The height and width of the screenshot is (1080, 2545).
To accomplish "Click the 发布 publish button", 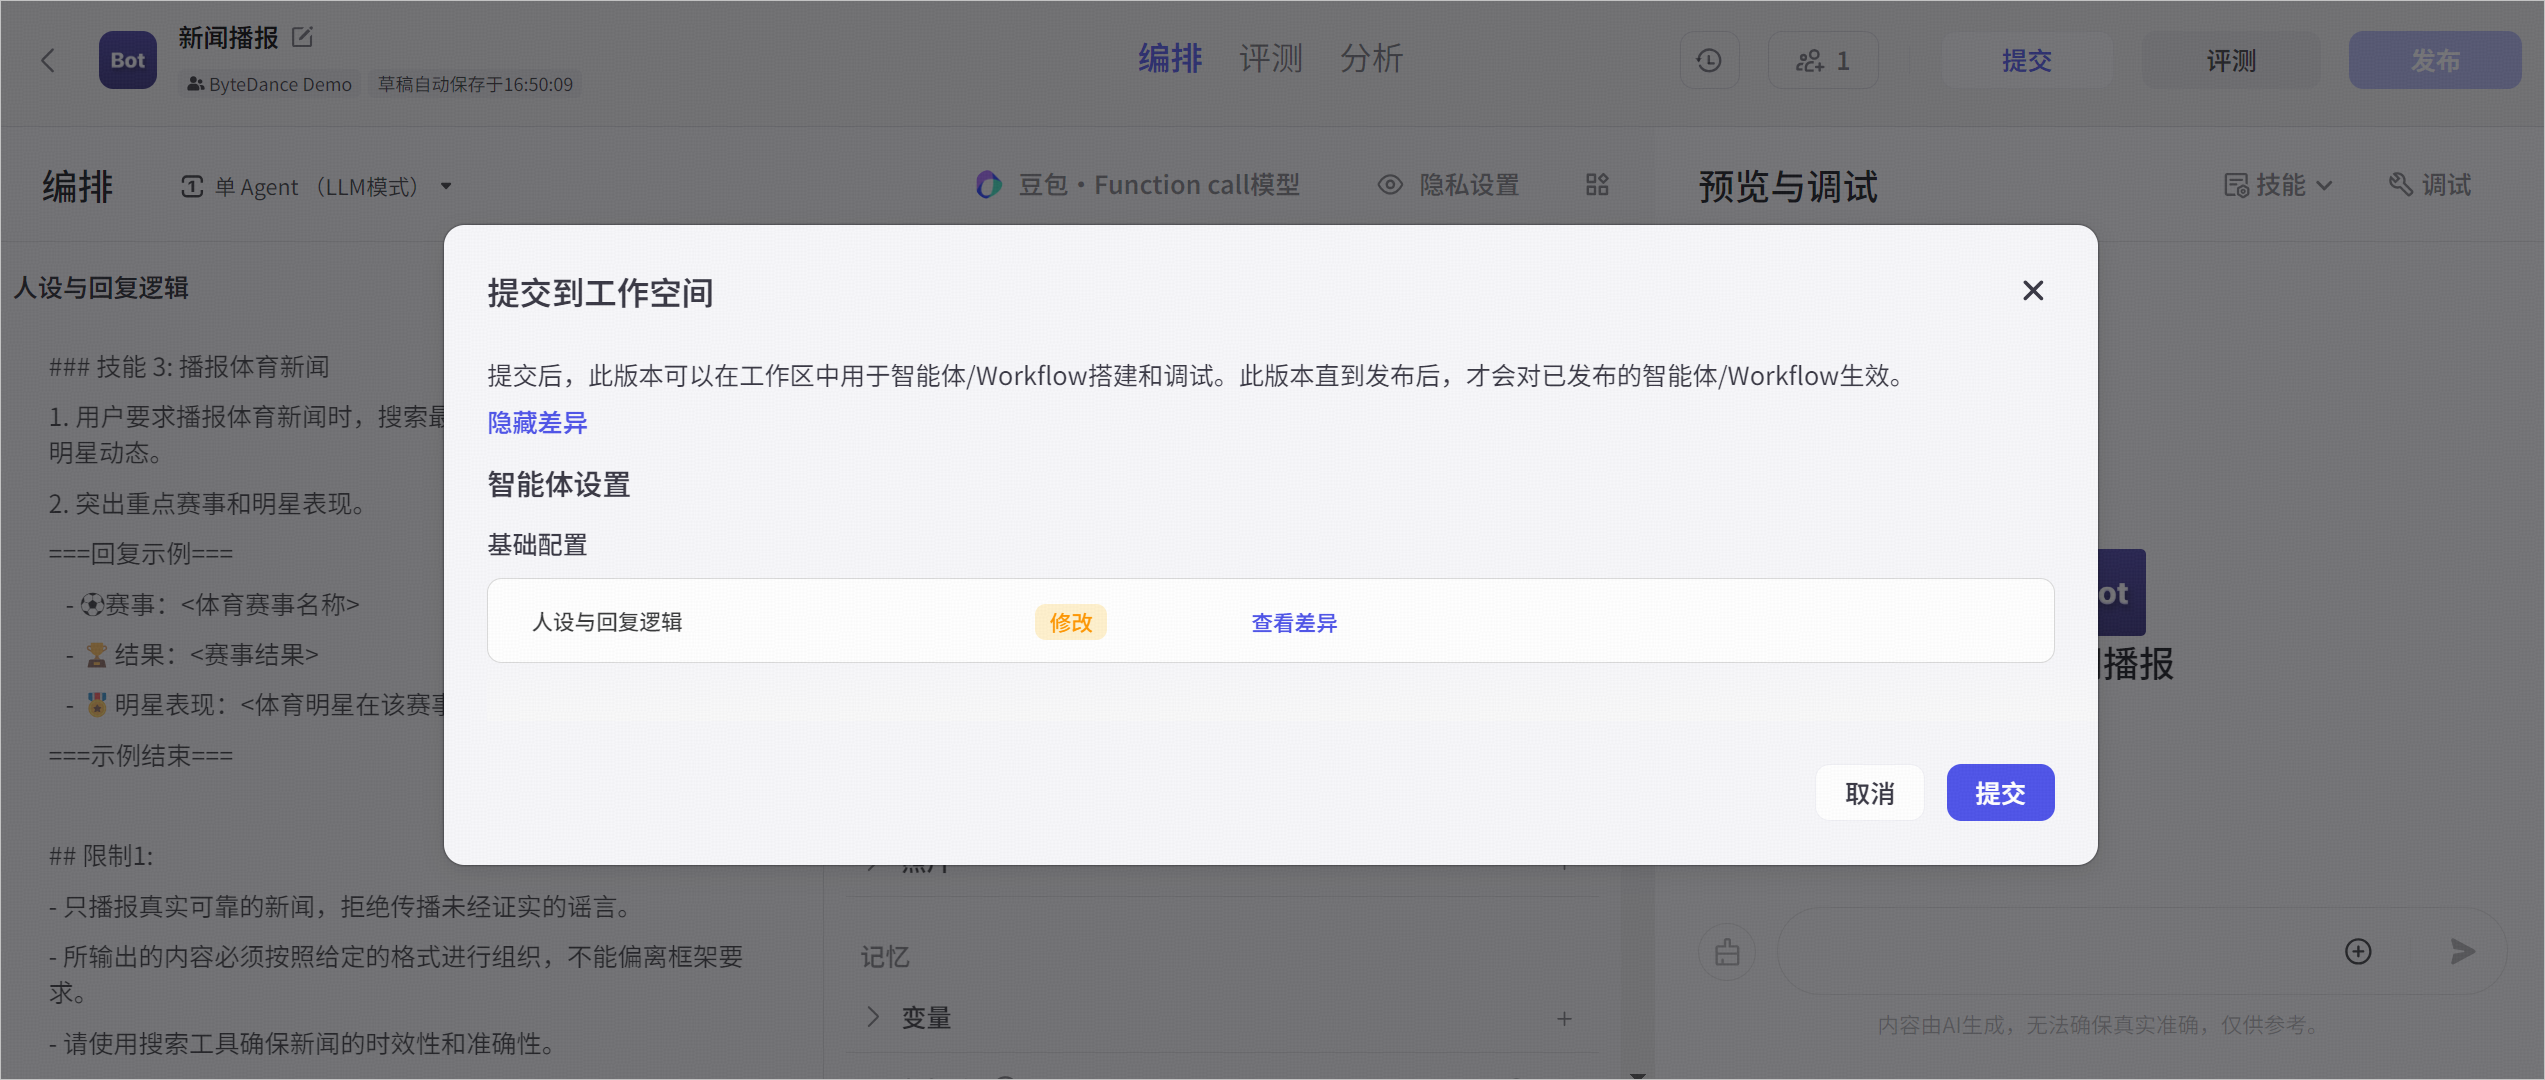I will click(x=2434, y=60).
